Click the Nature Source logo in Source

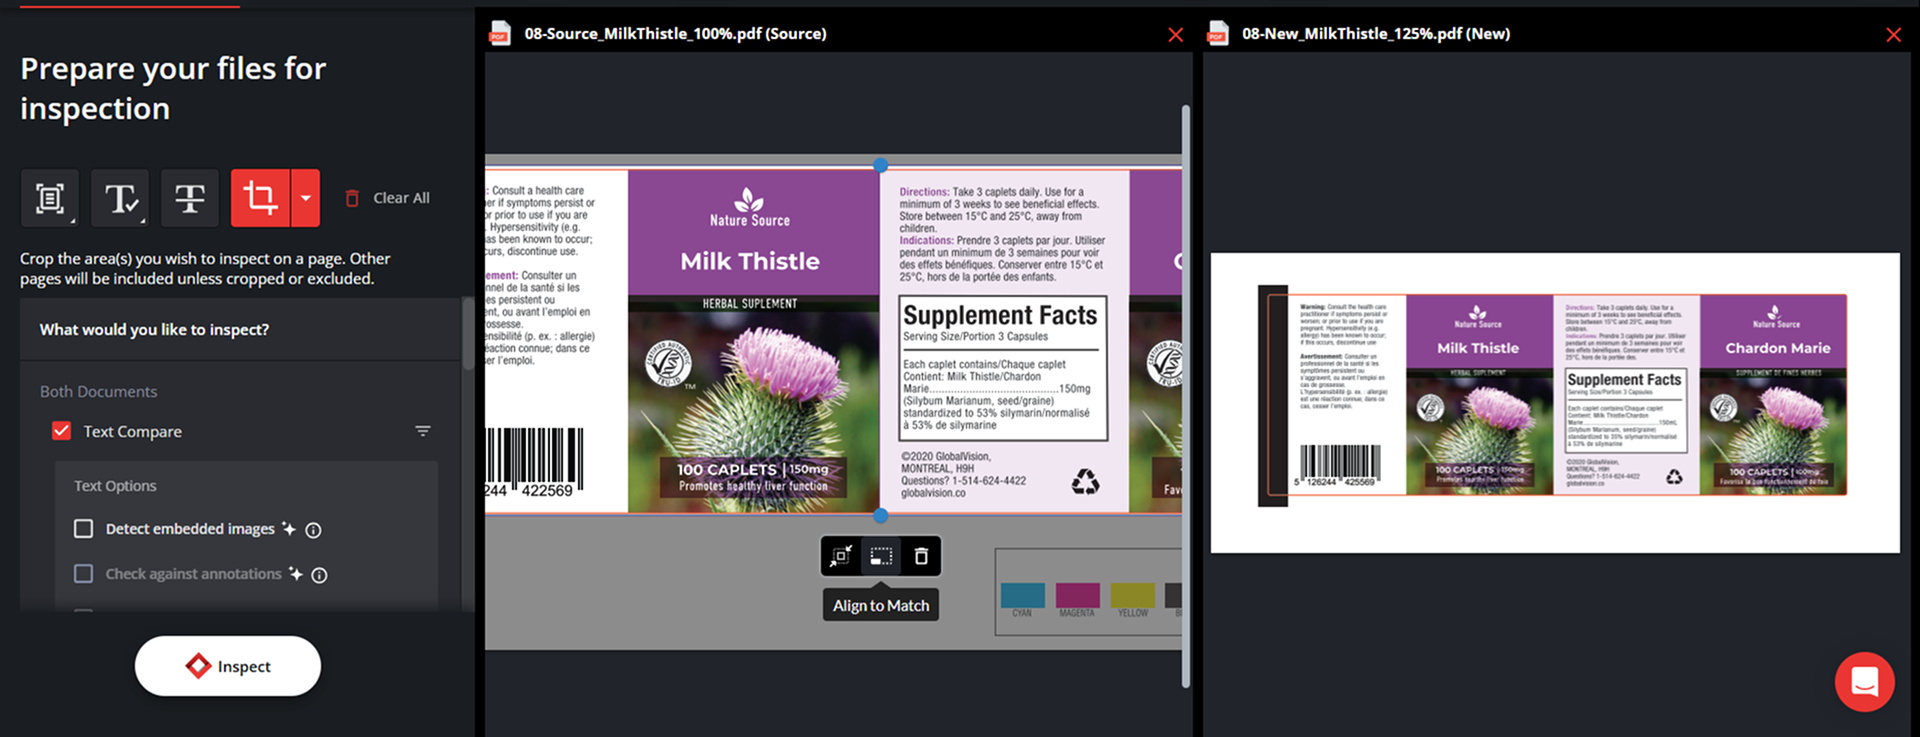pyautogui.click(x=750, y=208)
